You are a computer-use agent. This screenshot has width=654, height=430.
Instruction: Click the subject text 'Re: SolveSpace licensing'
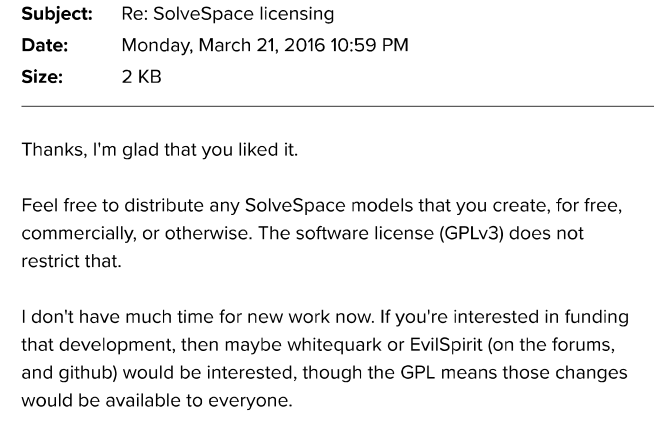pos(227,15)
